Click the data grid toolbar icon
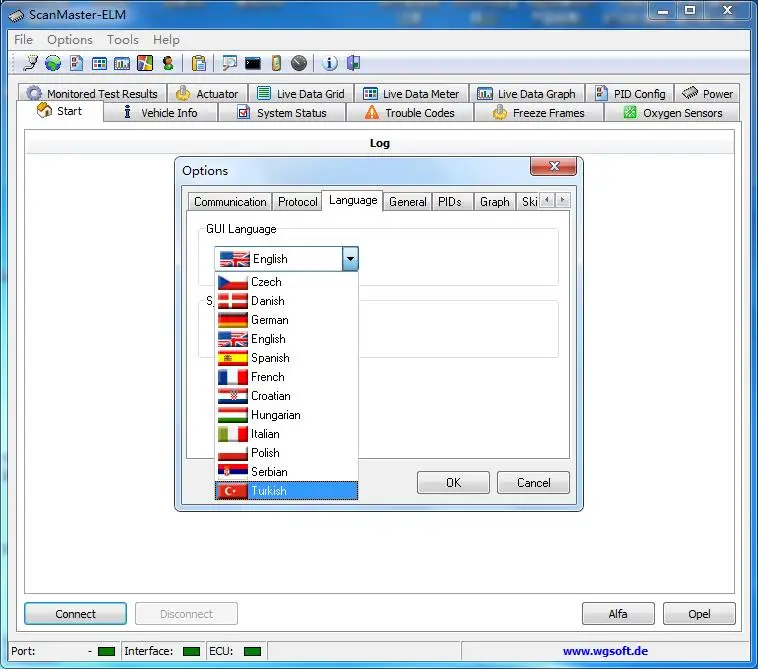 click(99, 63)
